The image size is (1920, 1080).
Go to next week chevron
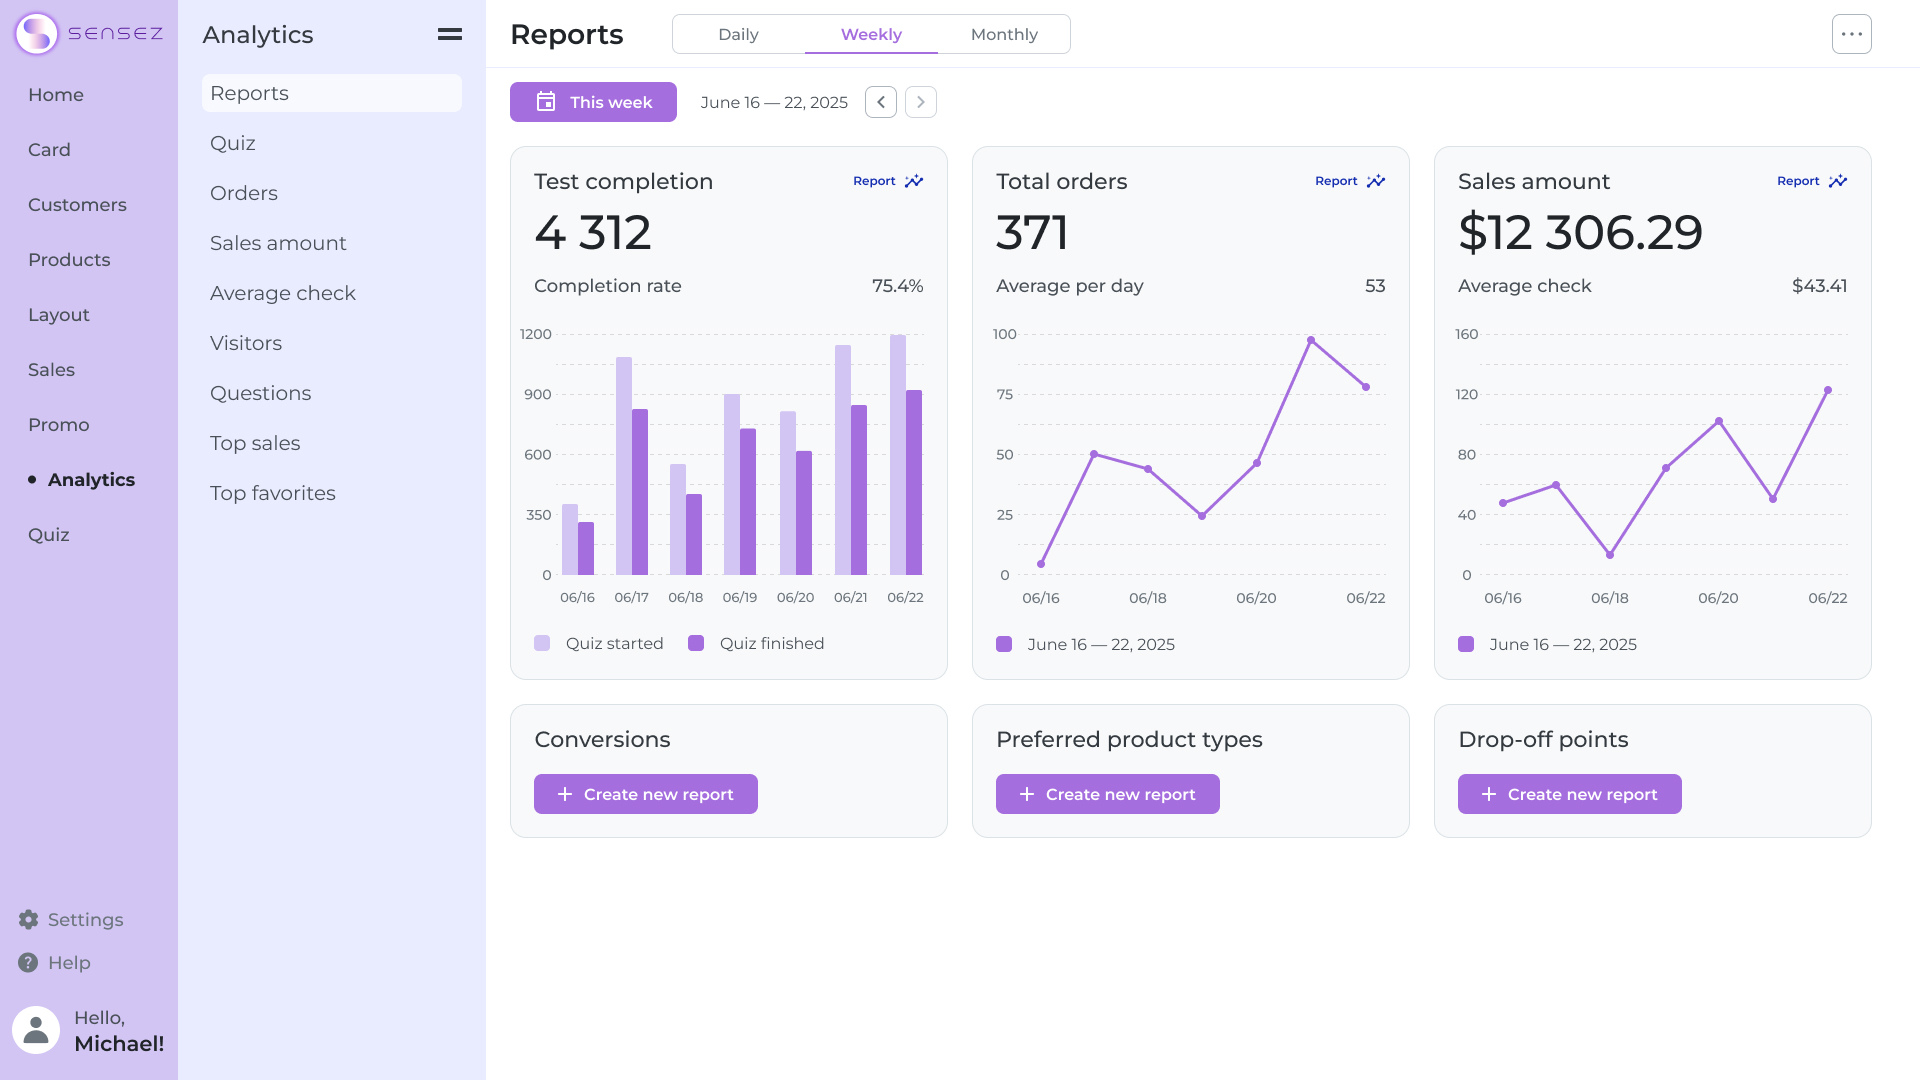point(921,102)
